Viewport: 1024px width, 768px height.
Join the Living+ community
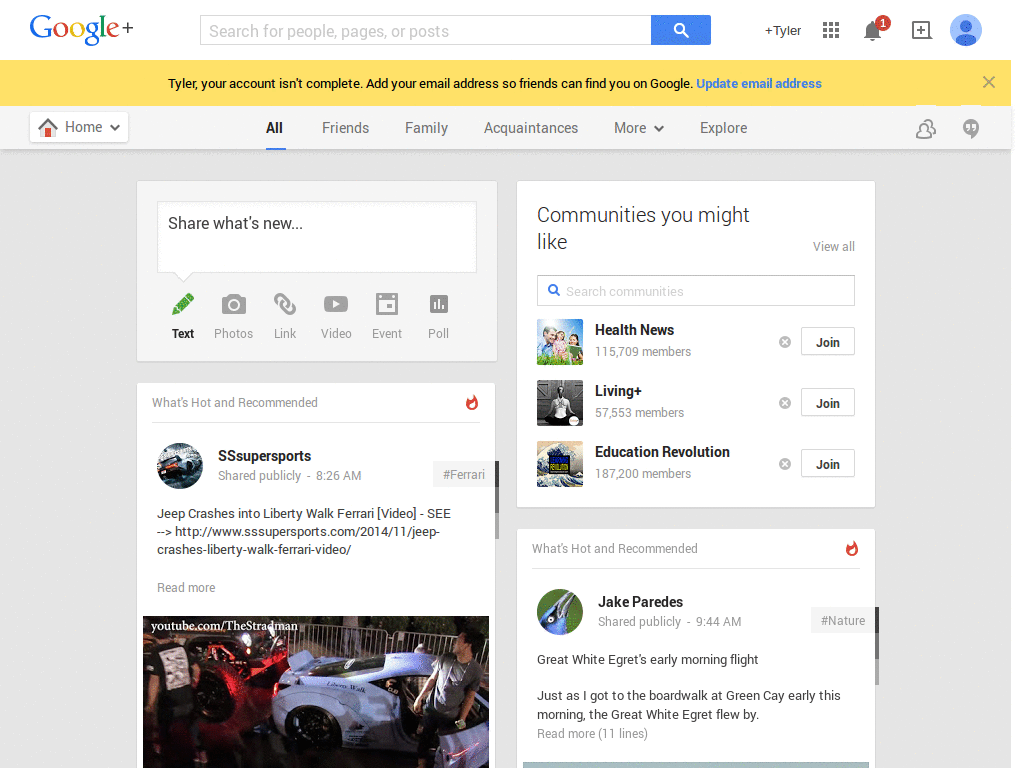[x=827, y=402]
